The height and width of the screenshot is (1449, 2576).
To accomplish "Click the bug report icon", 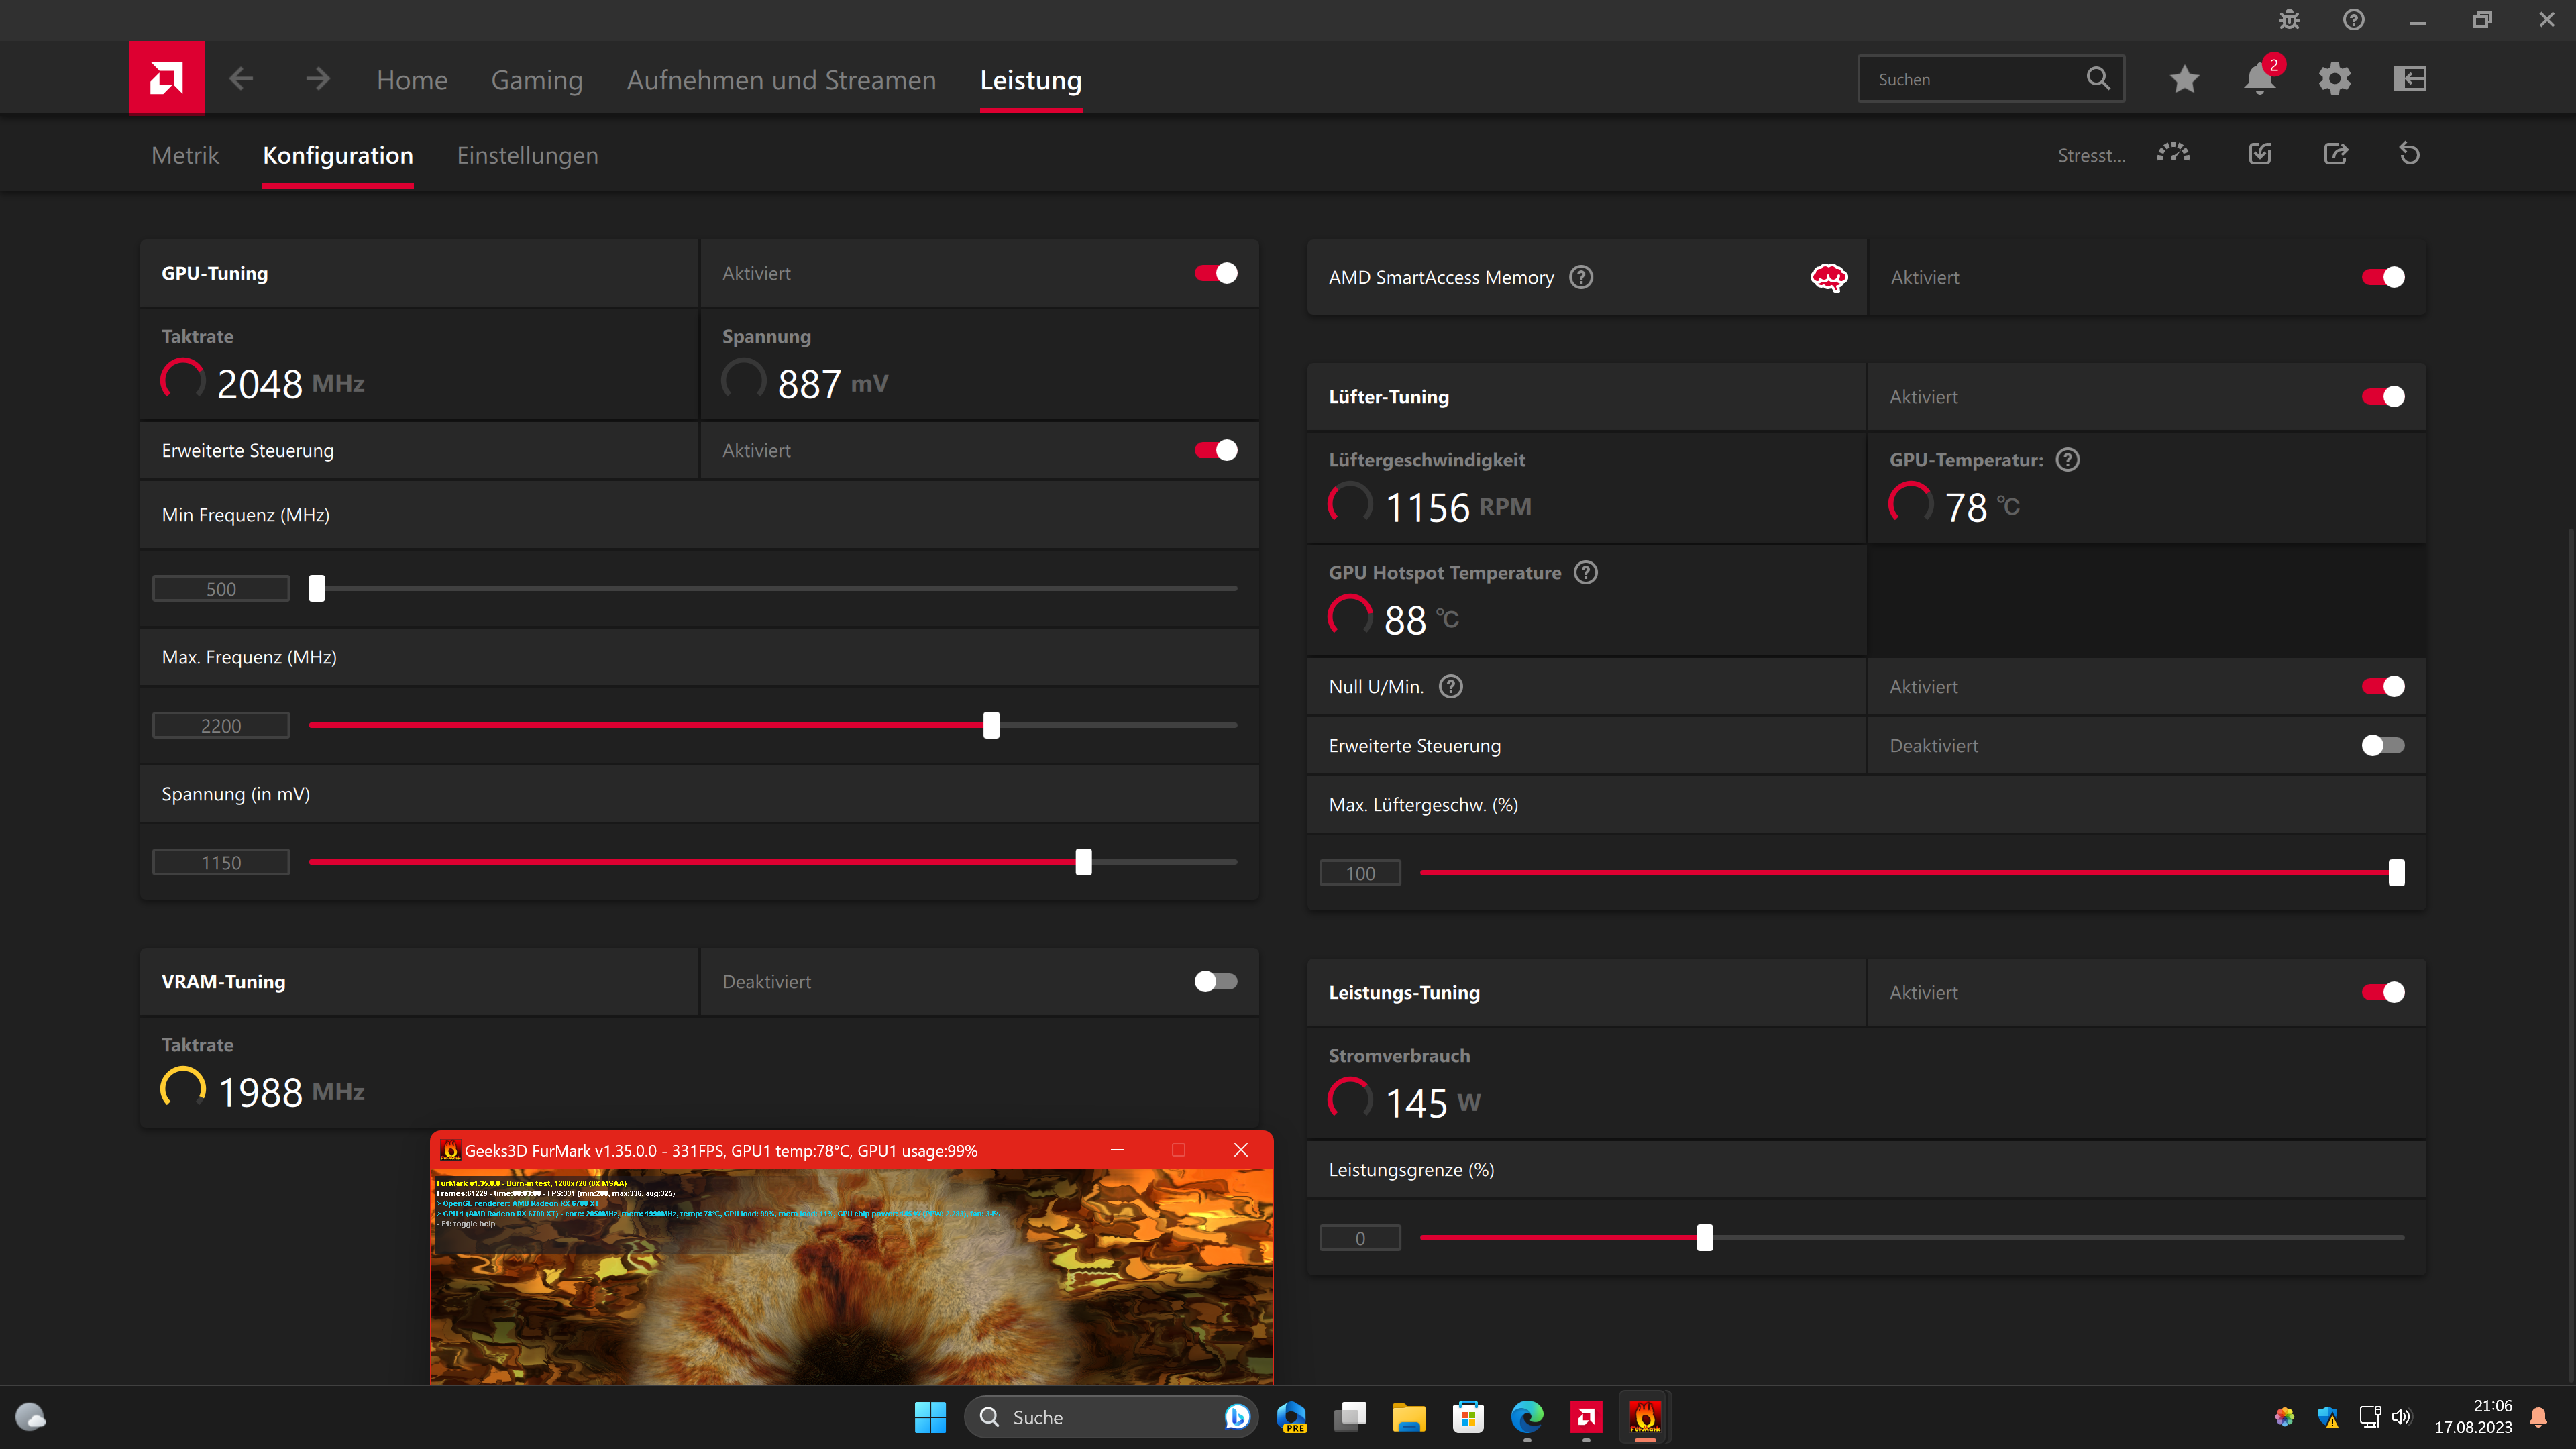I will click(x=2289, y=20).
